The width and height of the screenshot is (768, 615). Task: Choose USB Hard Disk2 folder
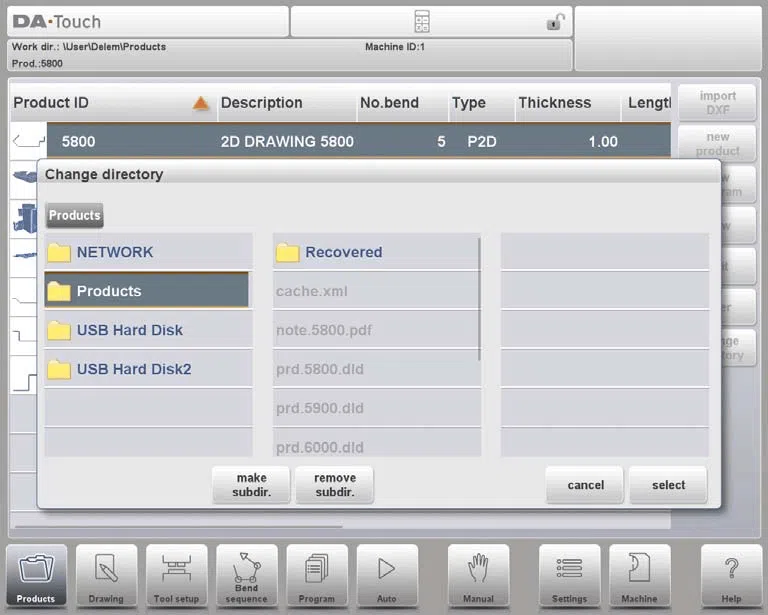[x=148, y=369]
